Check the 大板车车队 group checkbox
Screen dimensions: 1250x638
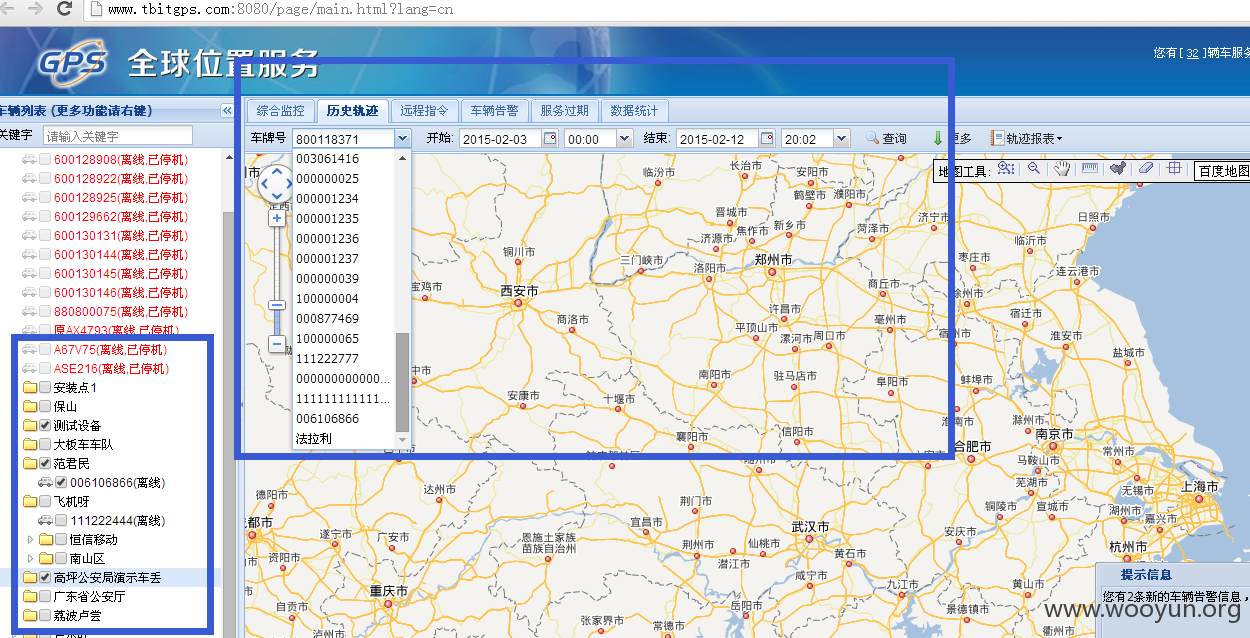click(45, 444)
